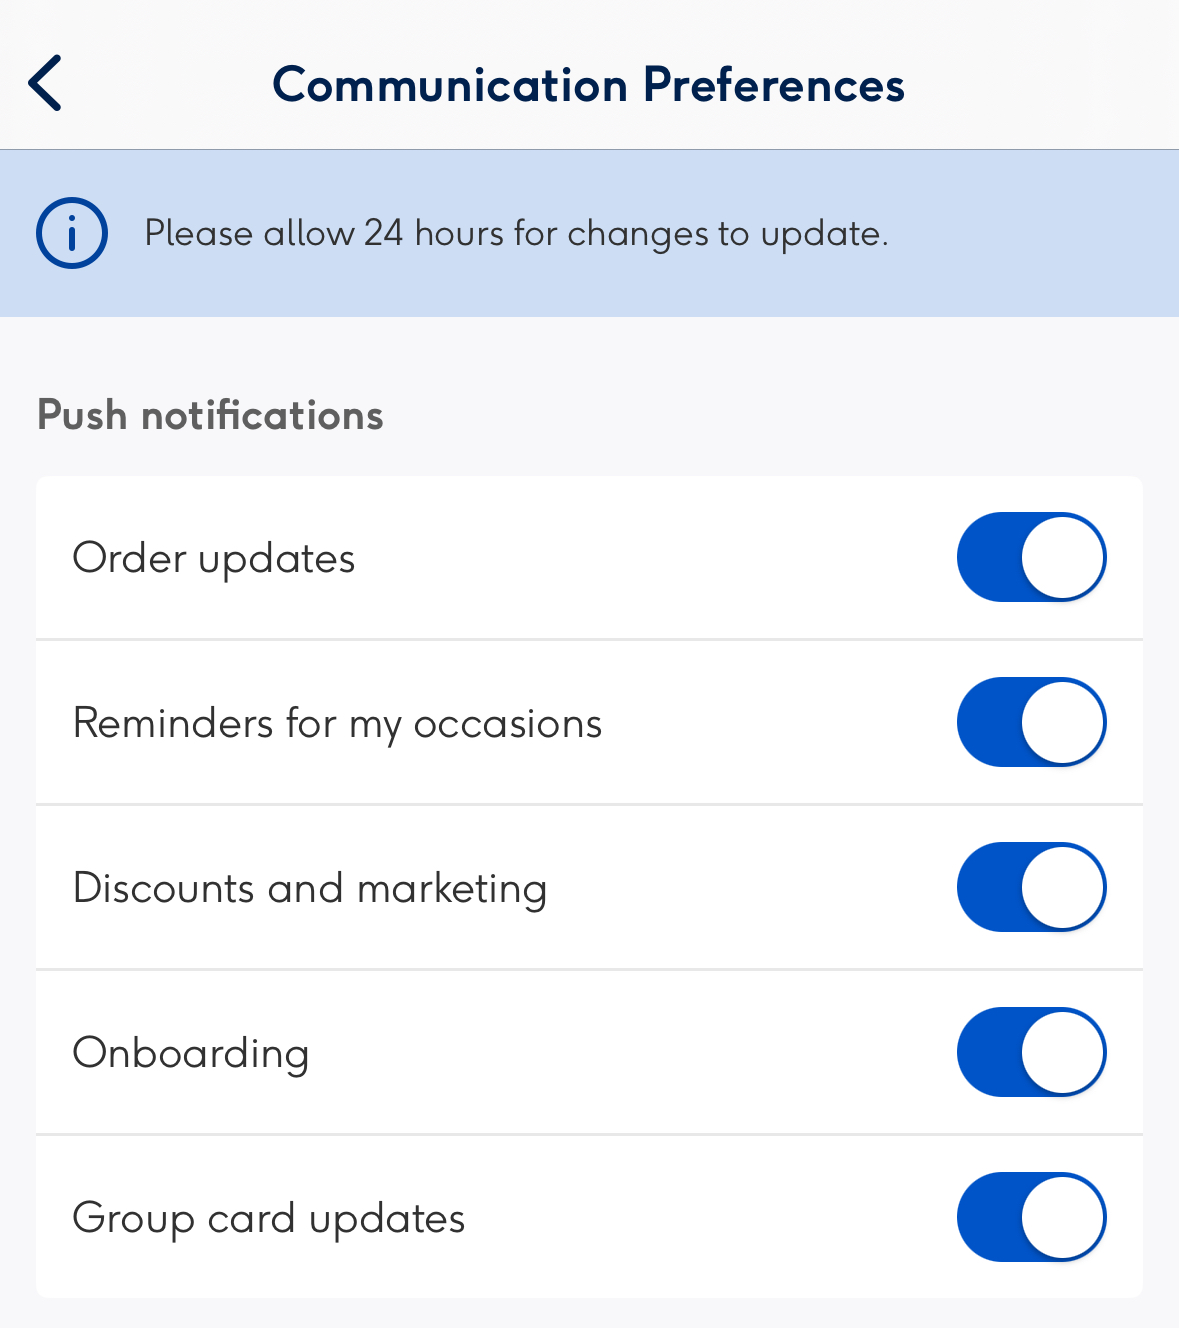Click the white knob on Onboarding switch

[x=1062, y=1052]
